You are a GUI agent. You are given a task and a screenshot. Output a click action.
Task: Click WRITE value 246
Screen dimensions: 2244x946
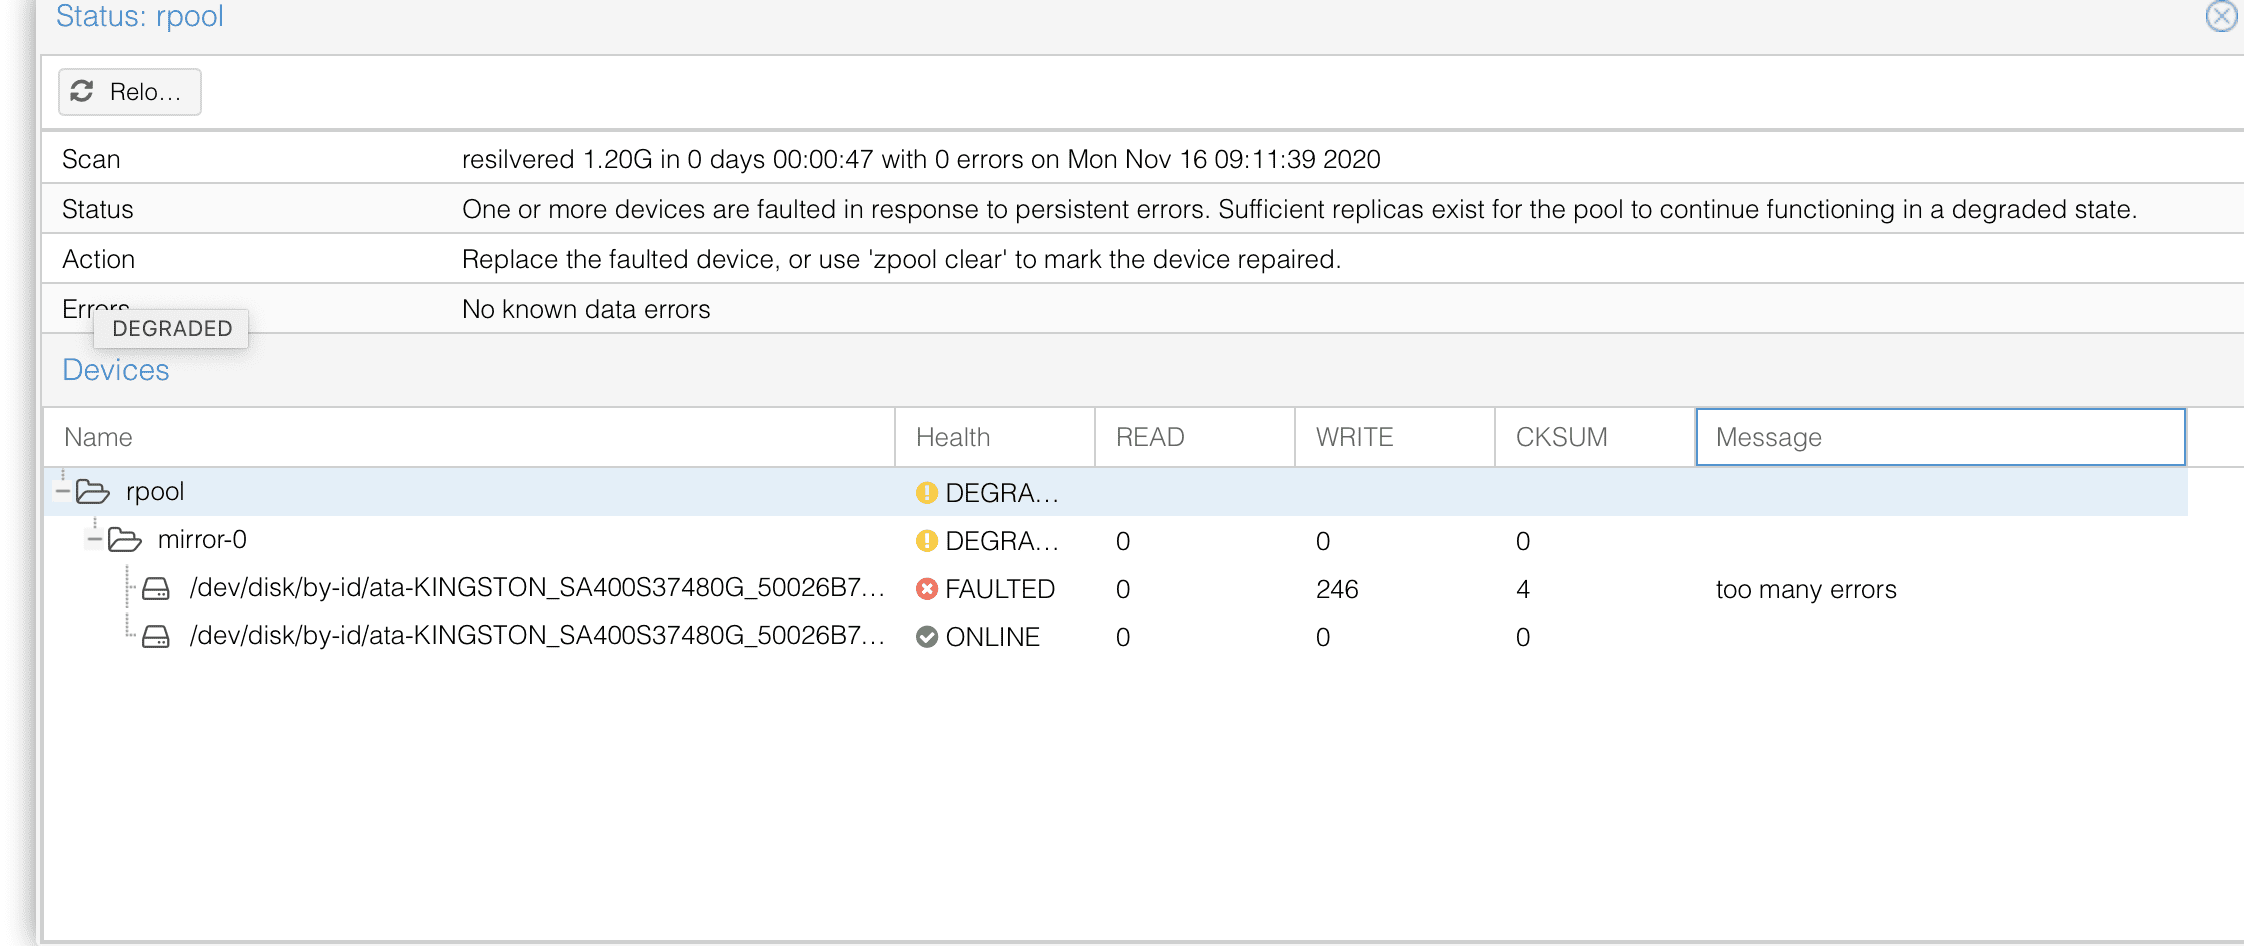tap(1337, 589)
